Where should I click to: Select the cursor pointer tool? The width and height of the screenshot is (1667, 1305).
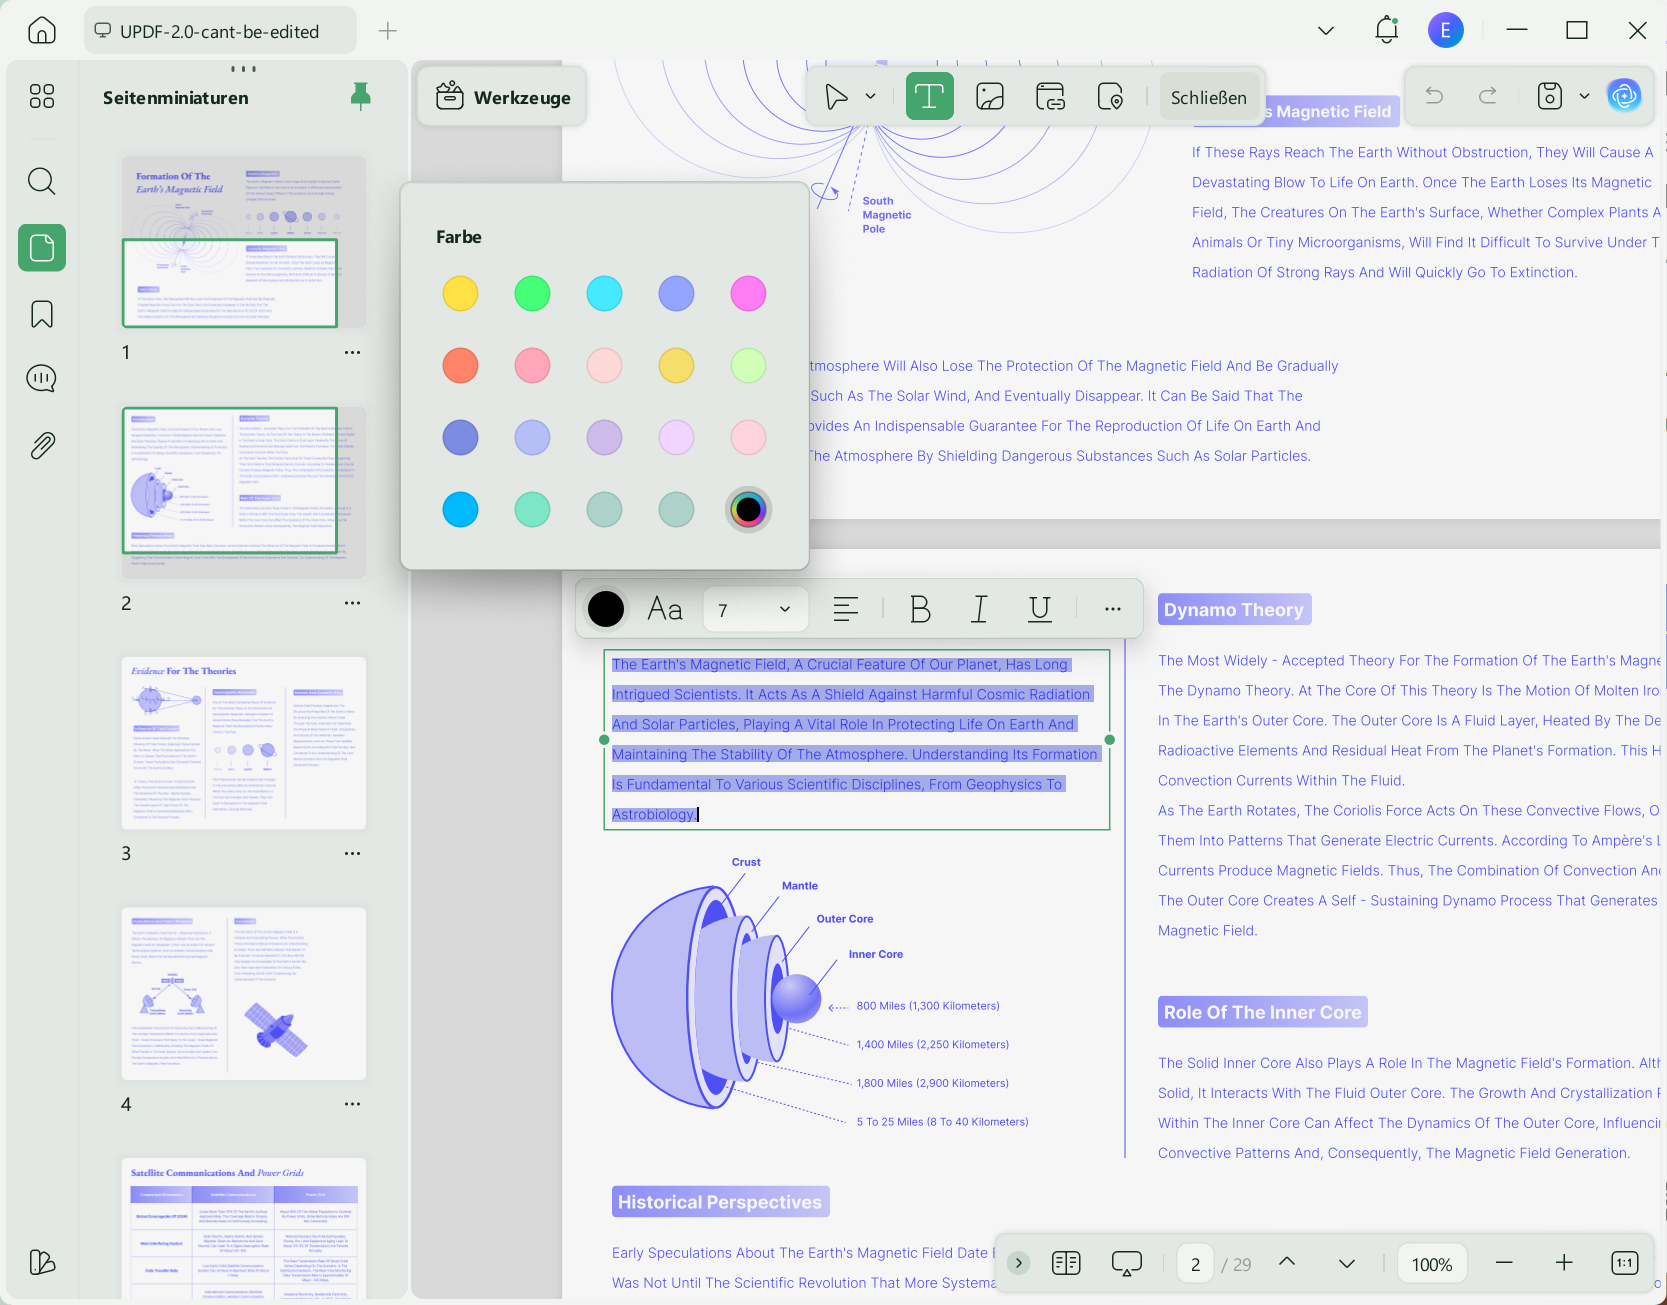(836, 97)
